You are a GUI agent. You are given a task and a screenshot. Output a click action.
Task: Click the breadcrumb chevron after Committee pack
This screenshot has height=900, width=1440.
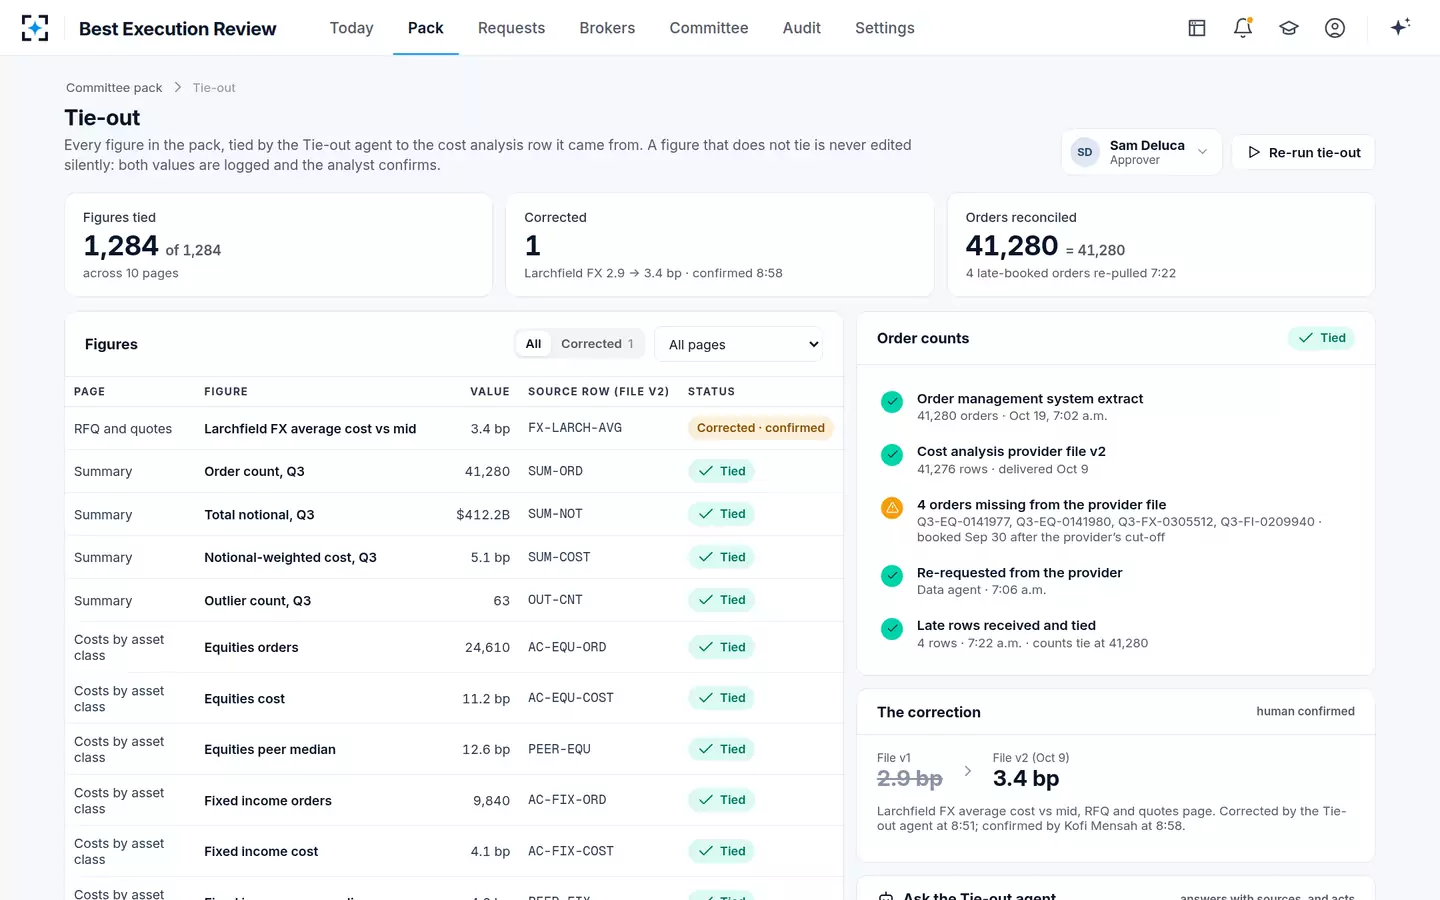pos(178,87)
